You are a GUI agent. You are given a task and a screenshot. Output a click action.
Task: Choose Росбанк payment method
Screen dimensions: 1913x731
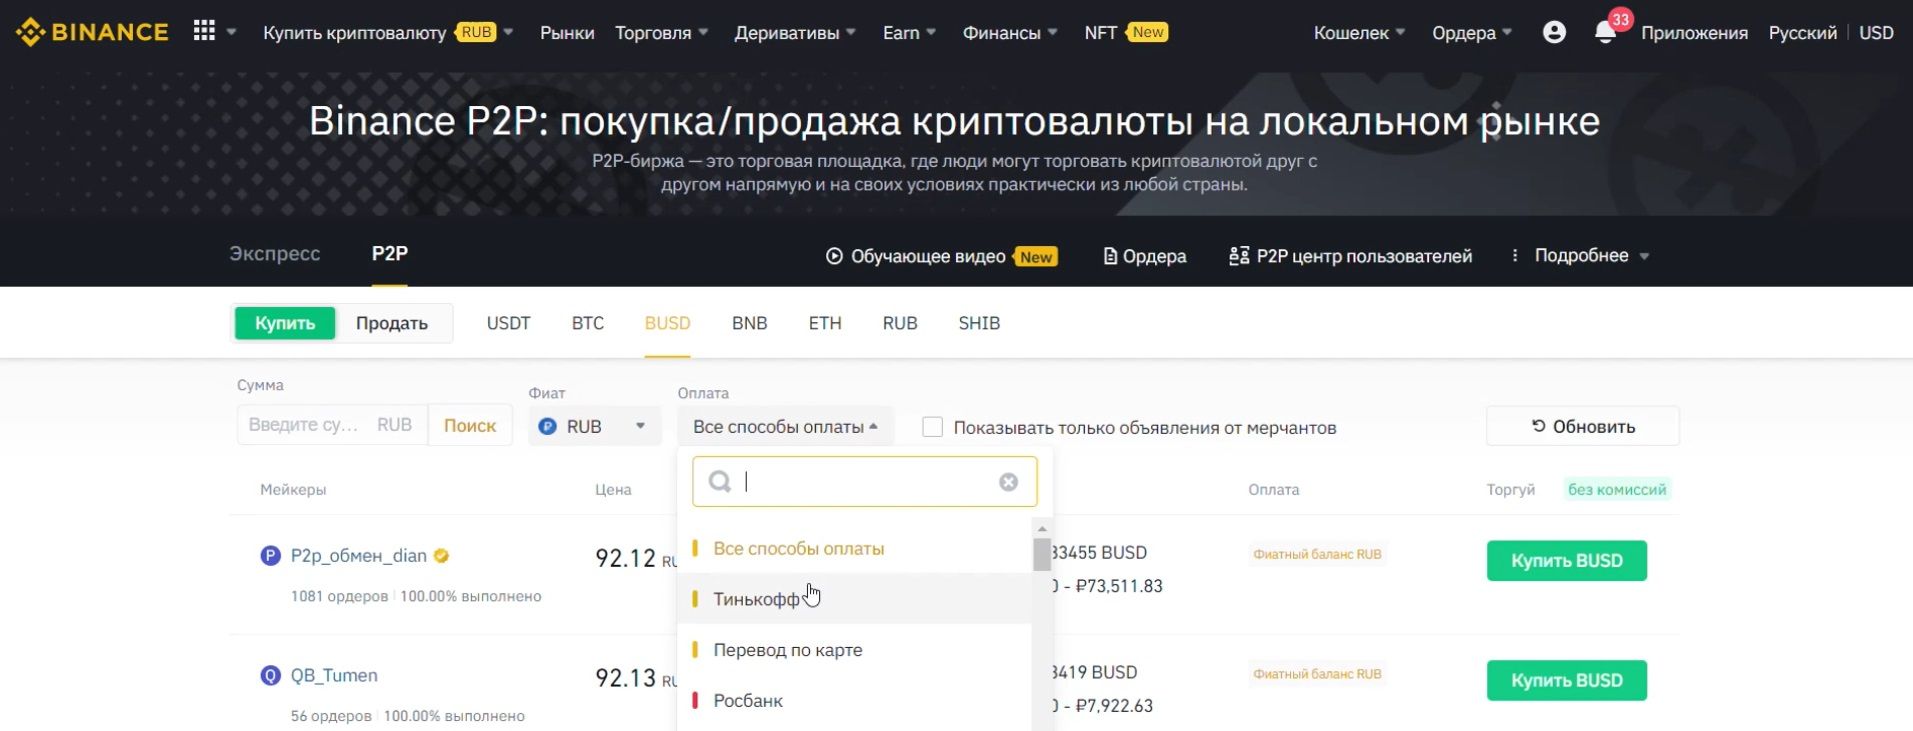[x=855, y=701]
